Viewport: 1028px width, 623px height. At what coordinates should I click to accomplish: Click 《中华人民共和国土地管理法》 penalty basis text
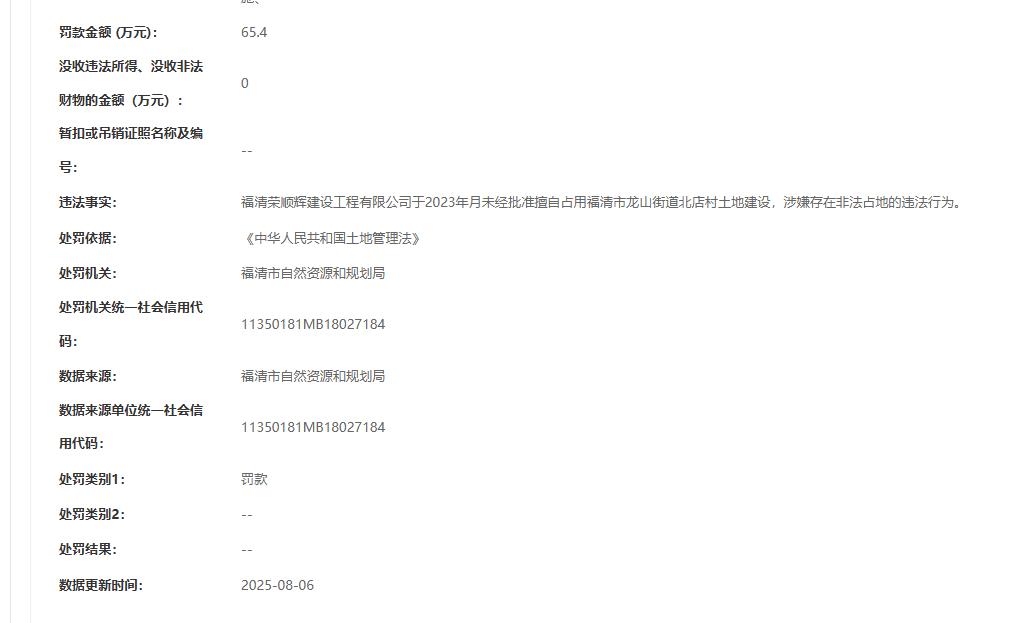click(330, 239)
